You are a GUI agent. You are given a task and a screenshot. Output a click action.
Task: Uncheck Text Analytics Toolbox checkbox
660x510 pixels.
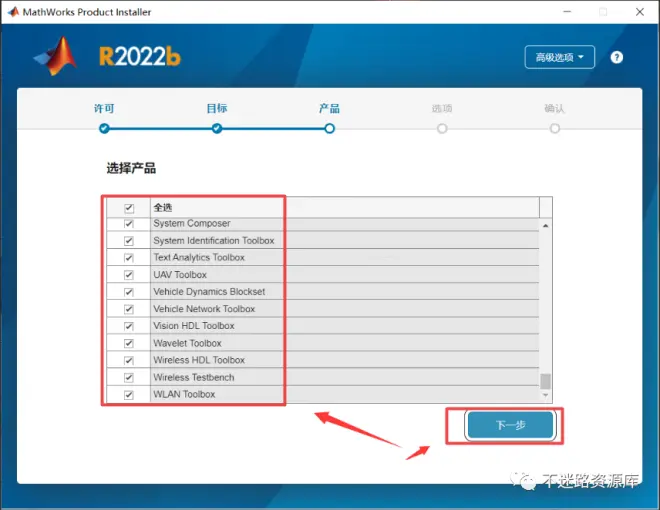click(129, 258)
